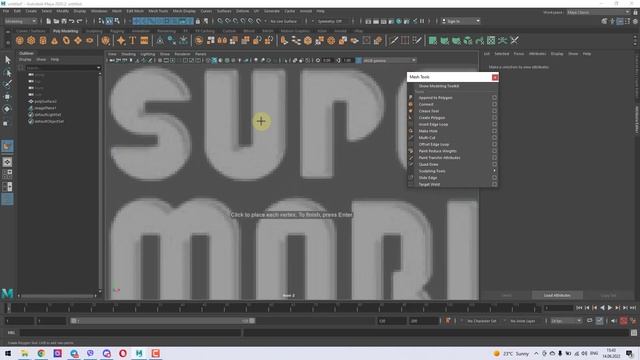Open the Sign In dropdown
Image resolution: width=640 pixels, height=360 pixels.
[461, 21]
